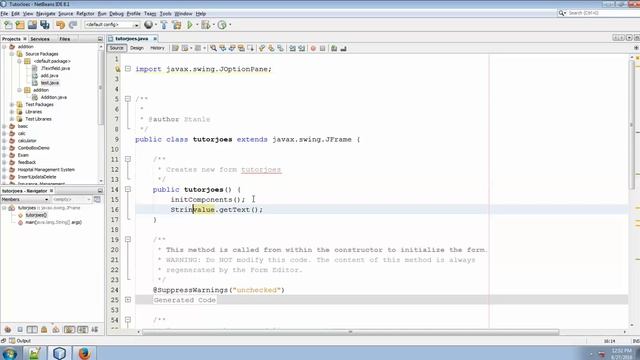
Task: Click the Clean and Build Project icon
Action: point(177,25)
